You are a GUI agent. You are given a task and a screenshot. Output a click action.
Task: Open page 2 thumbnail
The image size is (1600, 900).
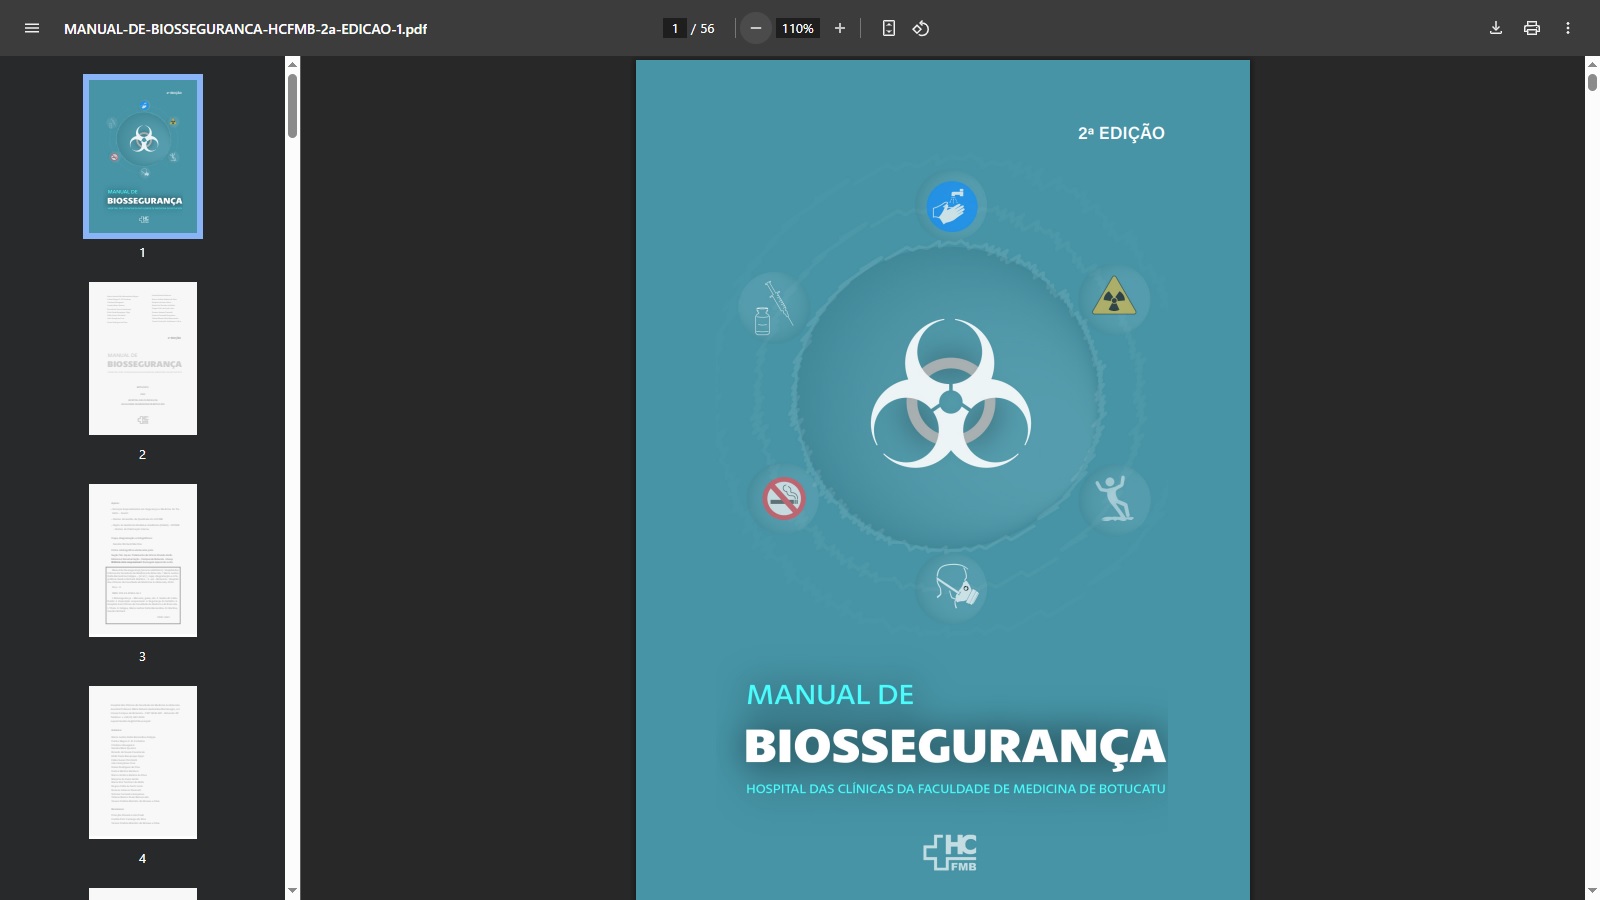tap(143, 358)
